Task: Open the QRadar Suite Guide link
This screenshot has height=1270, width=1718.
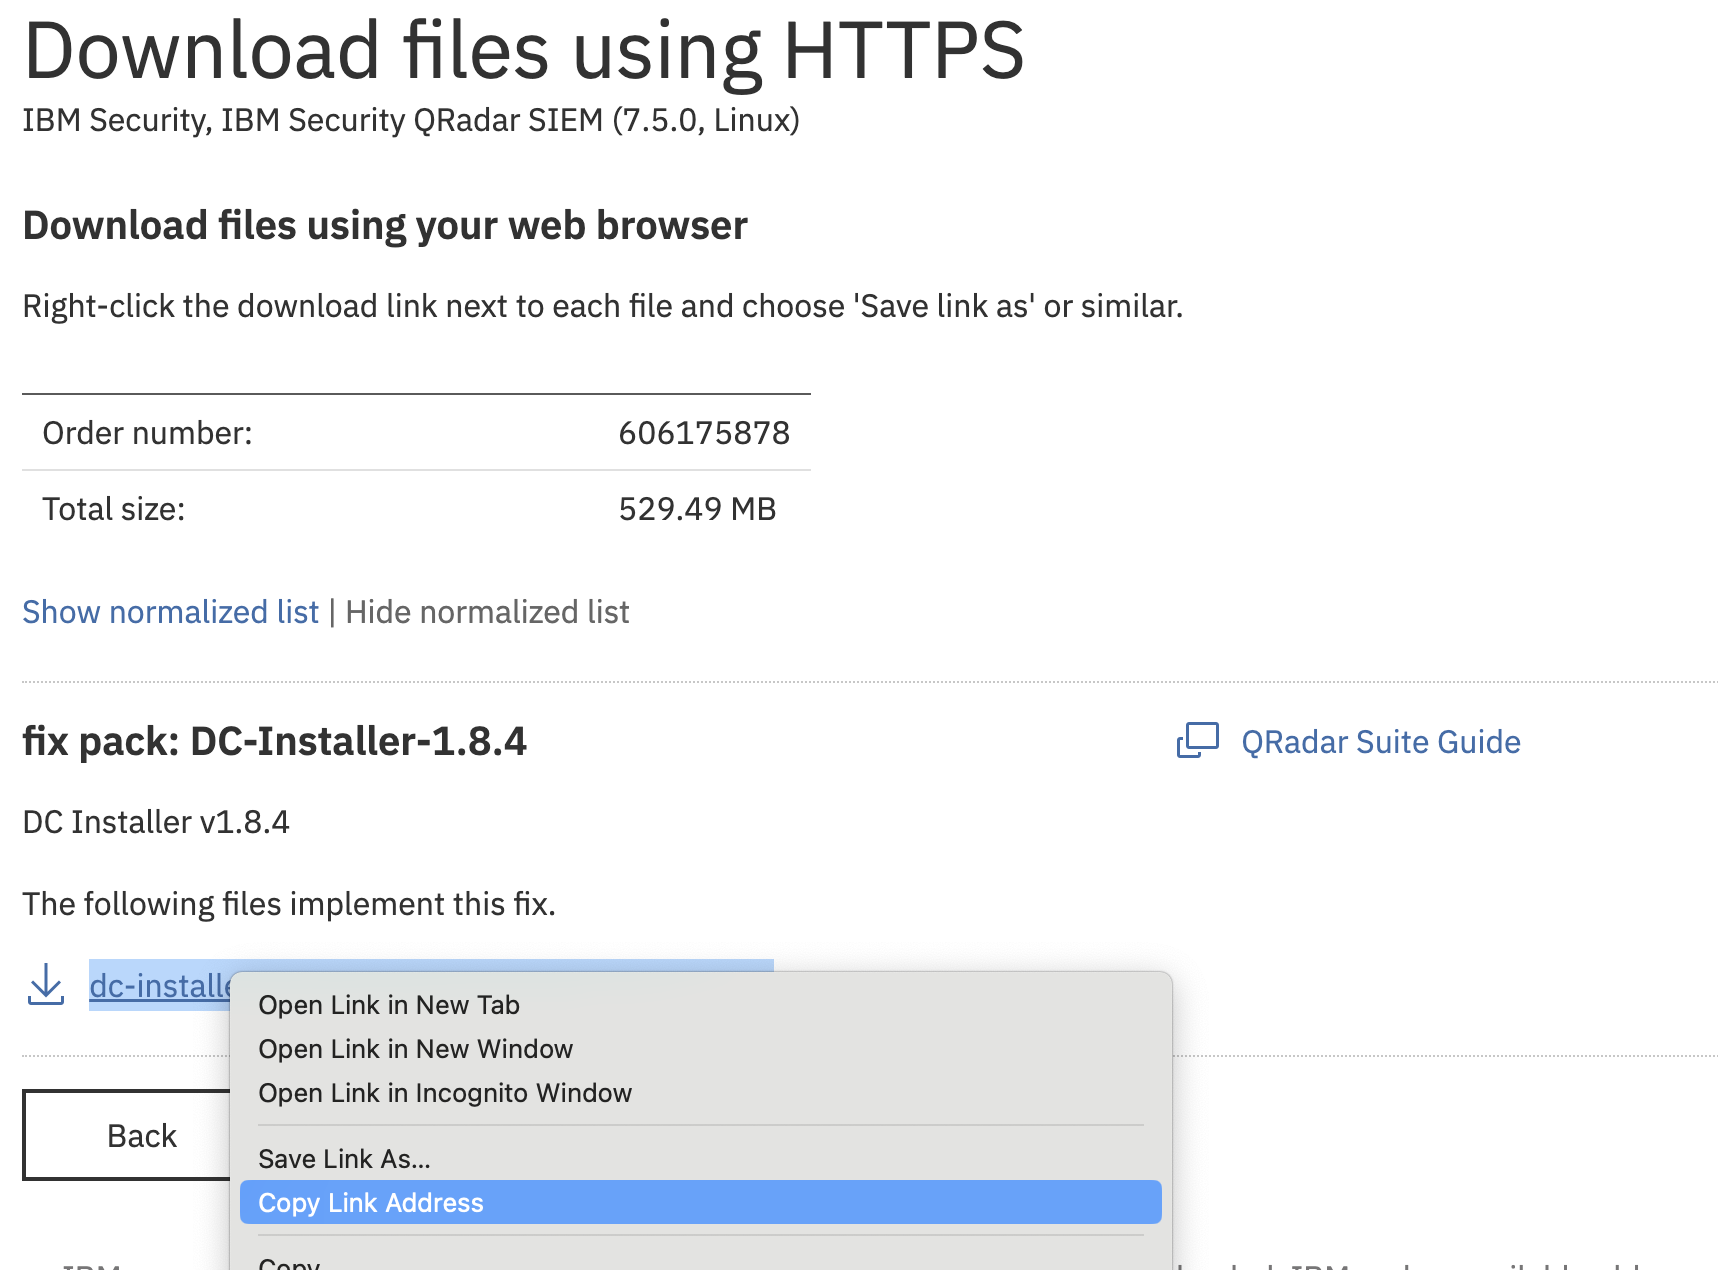Action: 1380,742
